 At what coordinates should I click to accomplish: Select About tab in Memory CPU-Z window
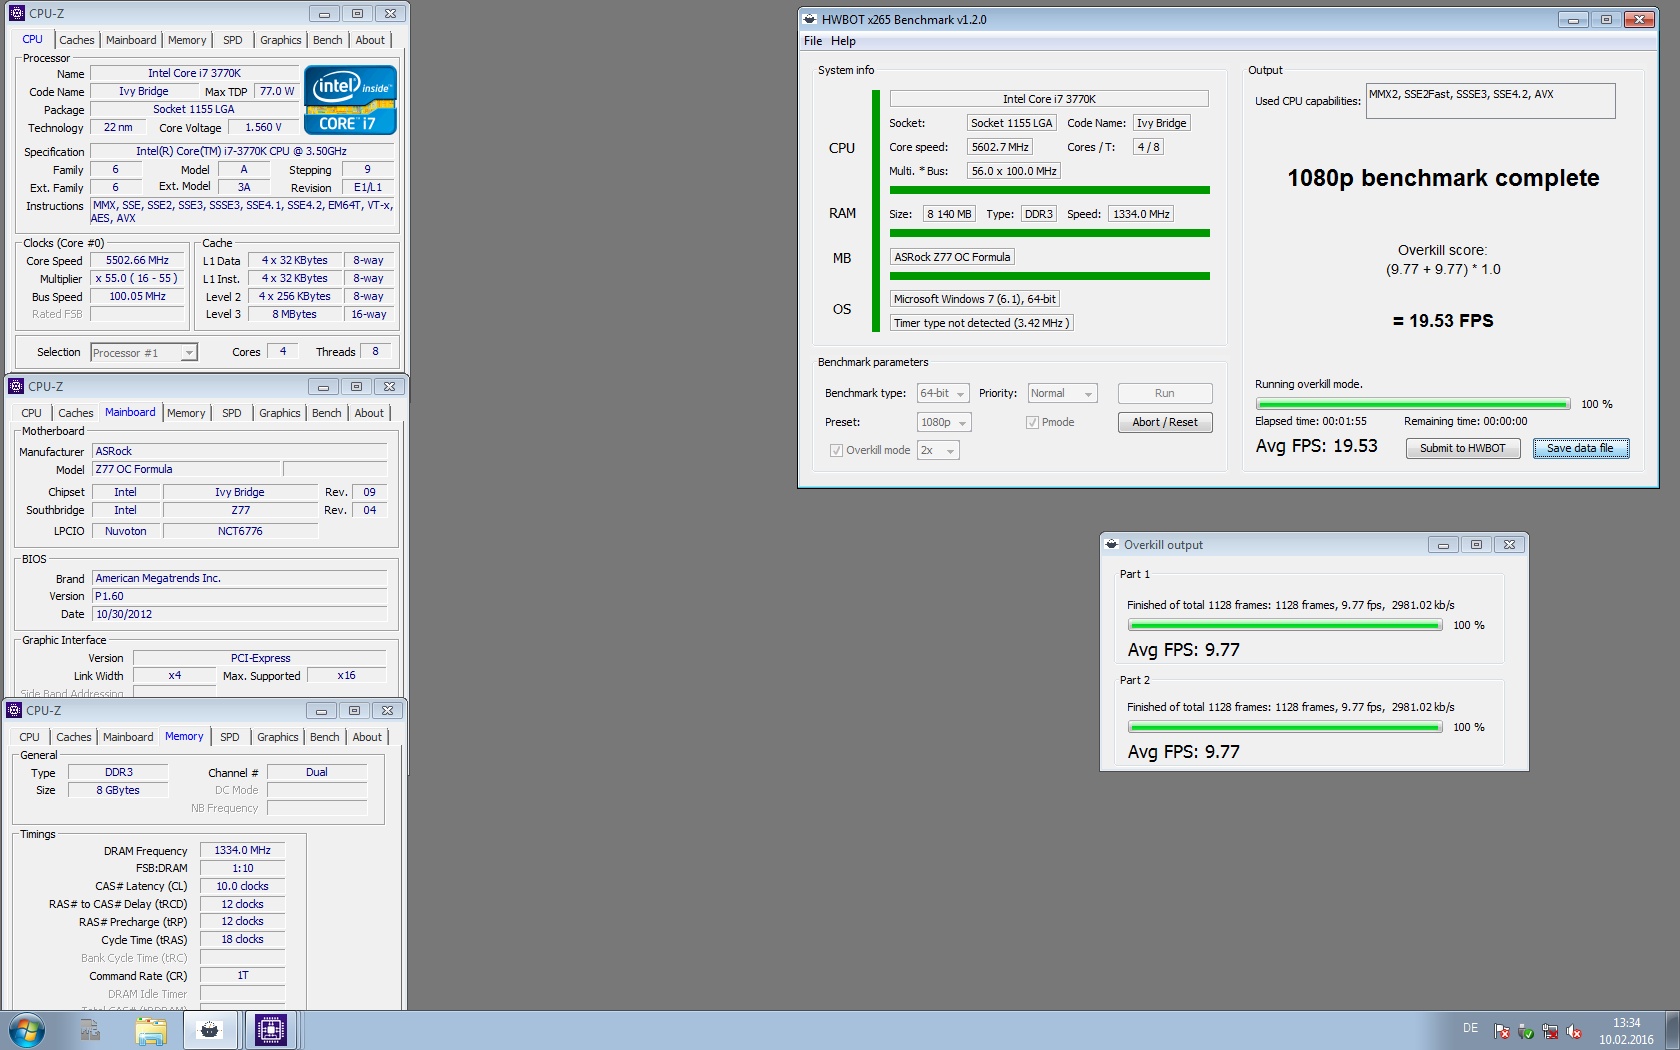[367, 737]
